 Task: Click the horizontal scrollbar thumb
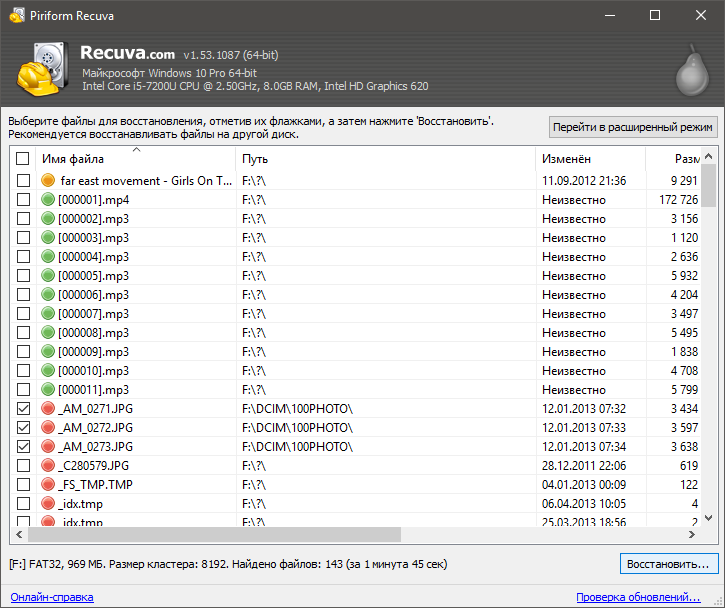coord(214,534)
